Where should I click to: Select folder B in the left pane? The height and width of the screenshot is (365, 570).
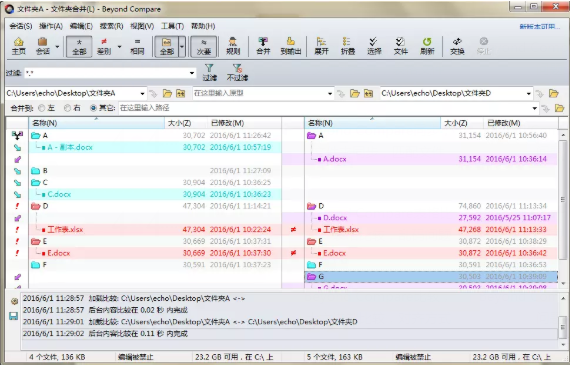(x=155, y=171)
